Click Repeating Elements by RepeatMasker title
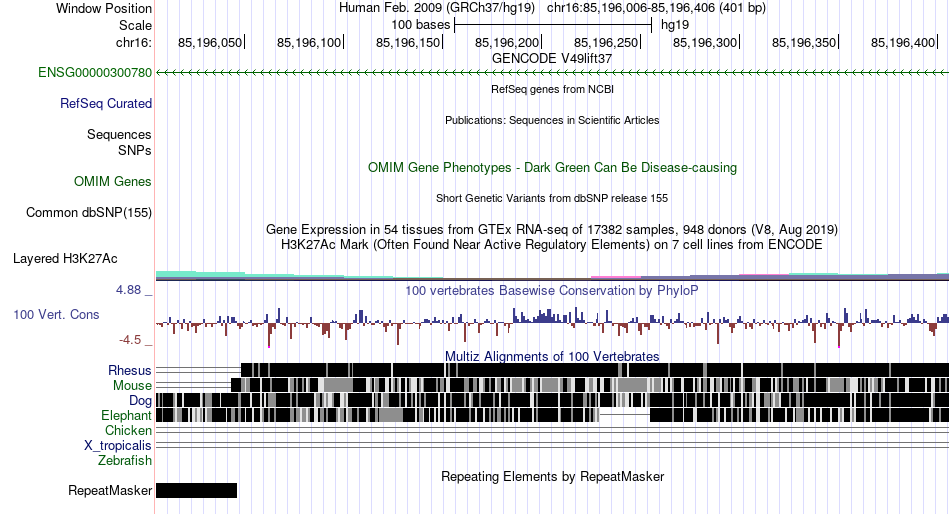The image size is (950, 514). tap(552, 476)
